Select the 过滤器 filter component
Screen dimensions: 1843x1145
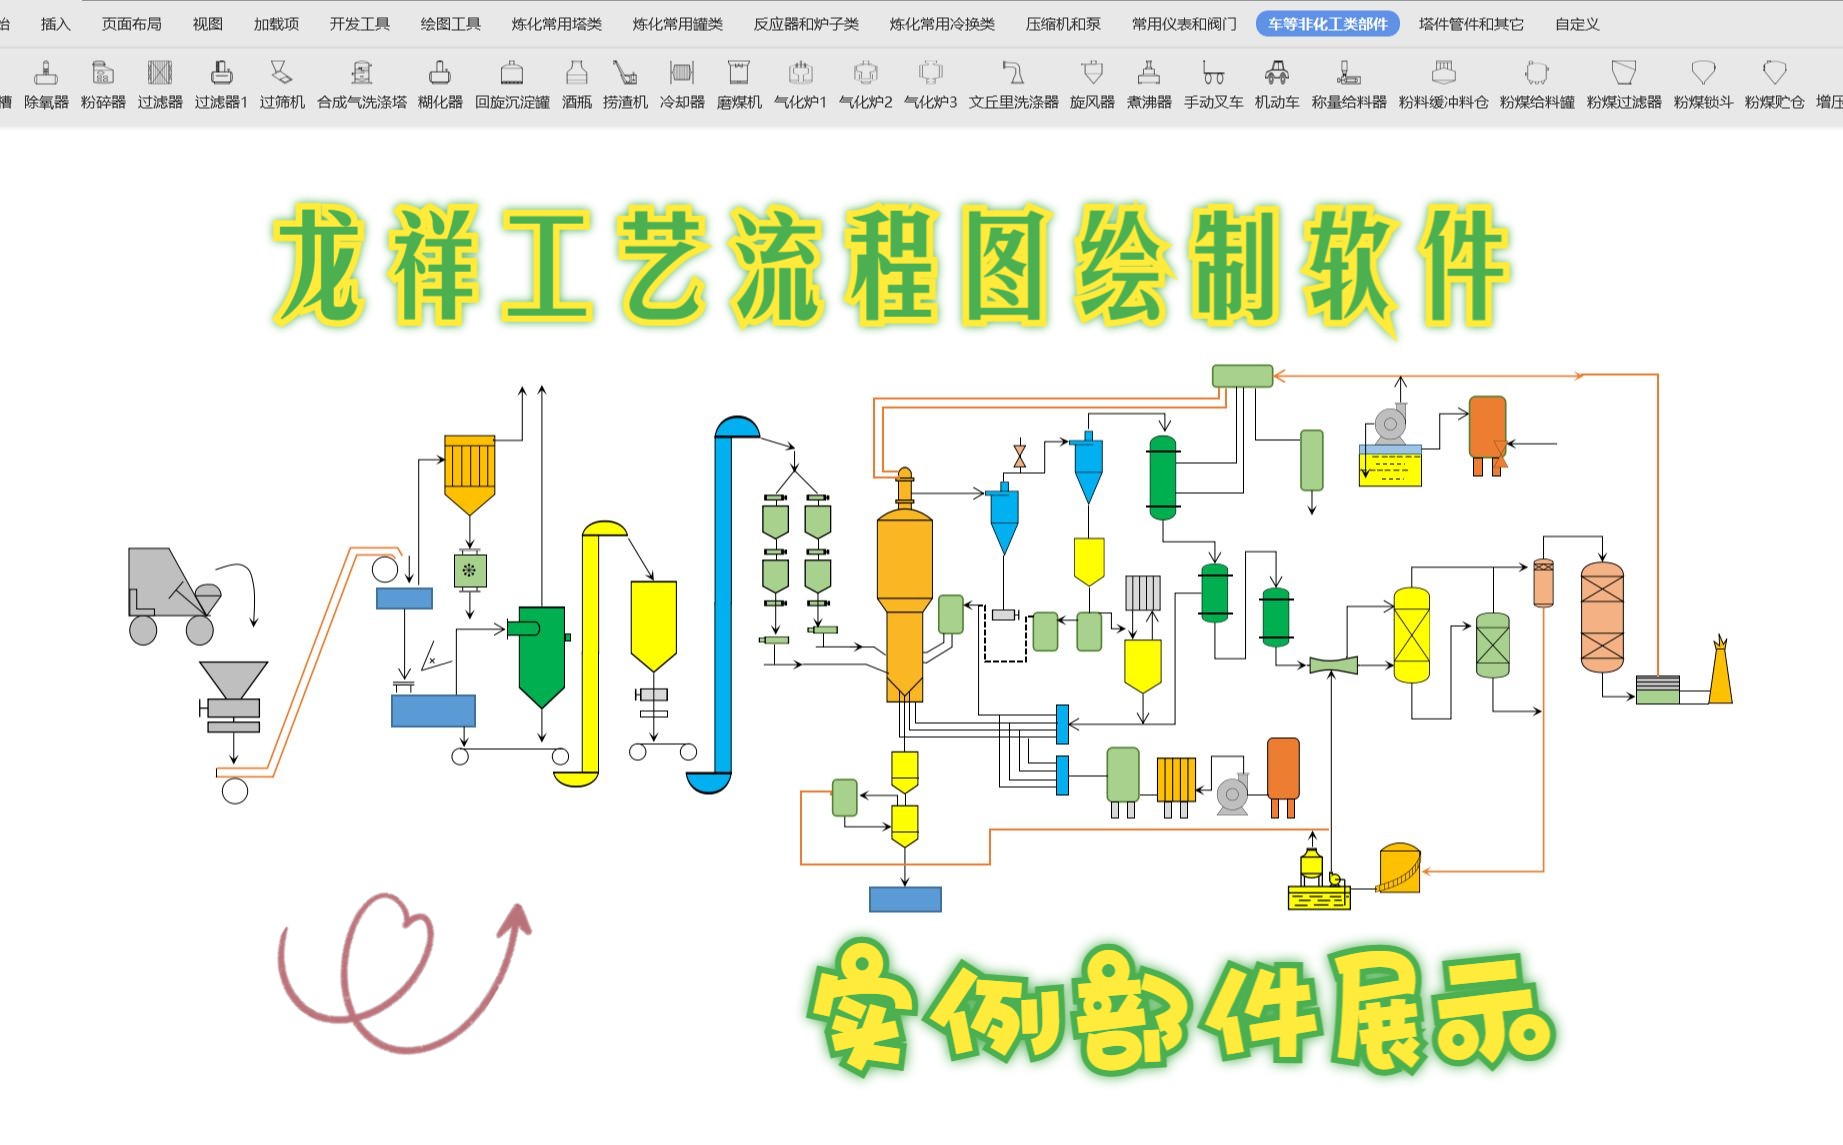pyautogui.click(x=160, y=84)
